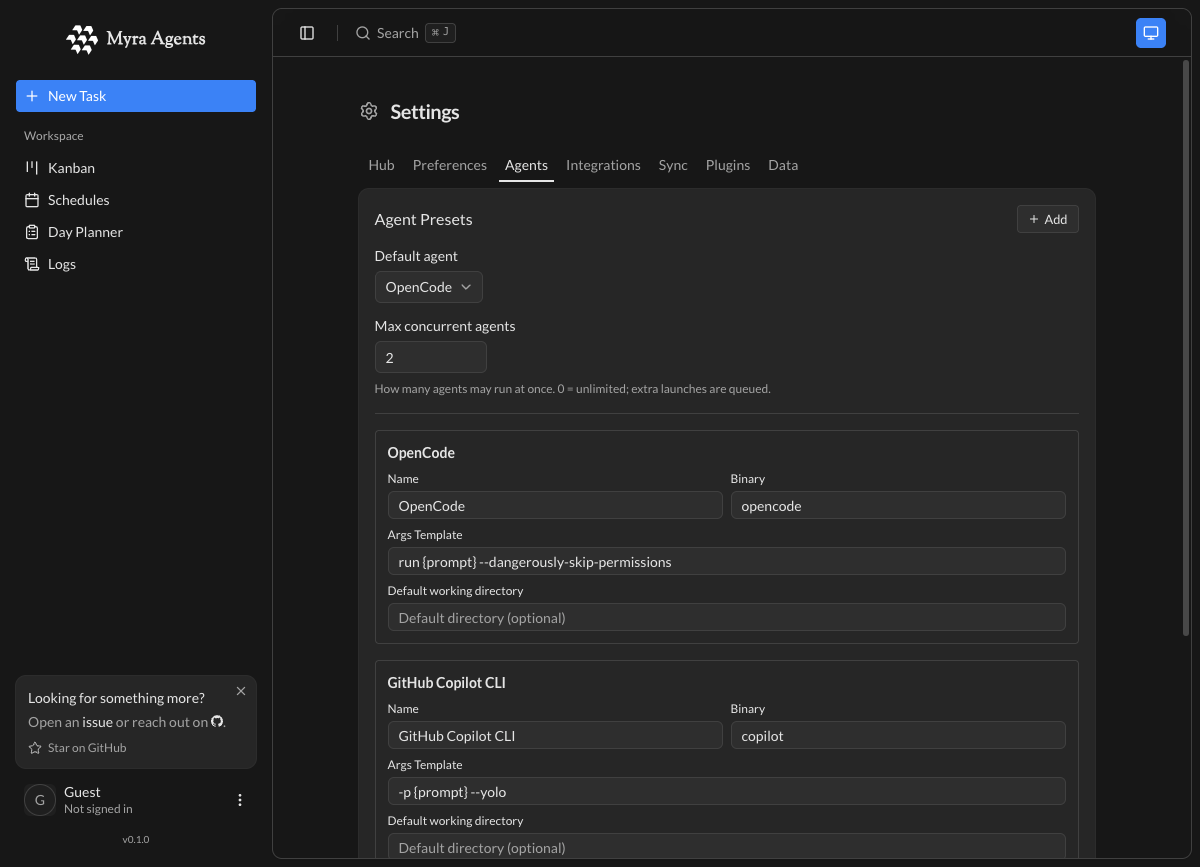This screenshot has width=1200, height=867.
Task: Switch to the Hub tab
Action: tap(381, 165)
